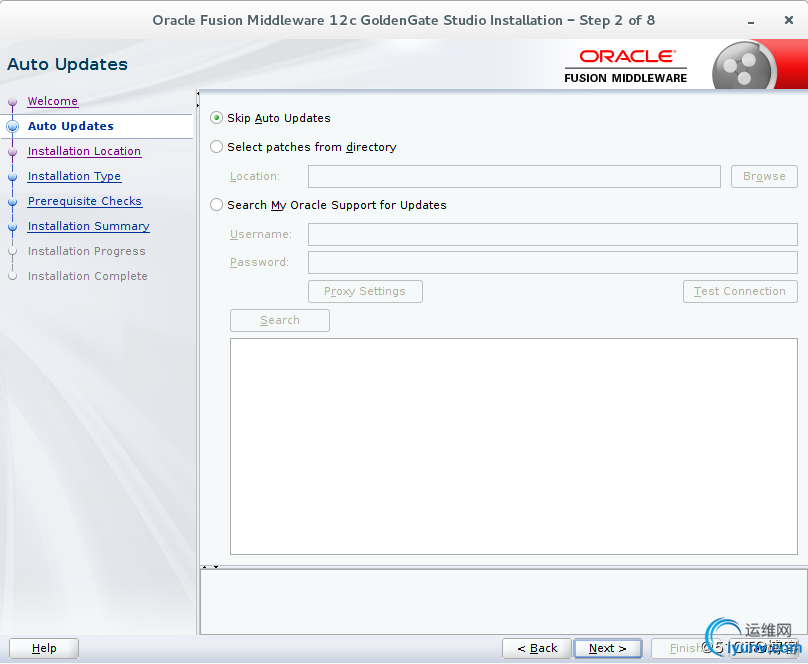Click the bottom message pane
This screenshot has width=808, height=664.
click(x=503, y=602)
